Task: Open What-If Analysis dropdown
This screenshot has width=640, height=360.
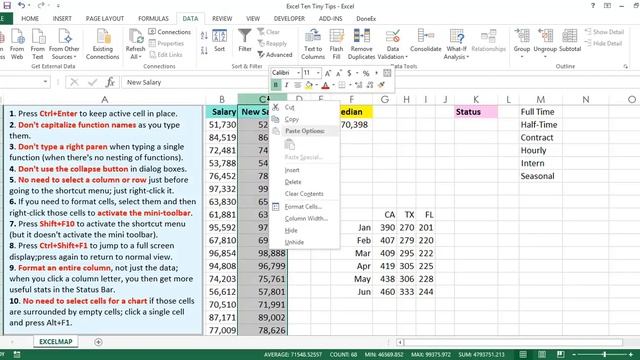Action: (x=456, y=53)
